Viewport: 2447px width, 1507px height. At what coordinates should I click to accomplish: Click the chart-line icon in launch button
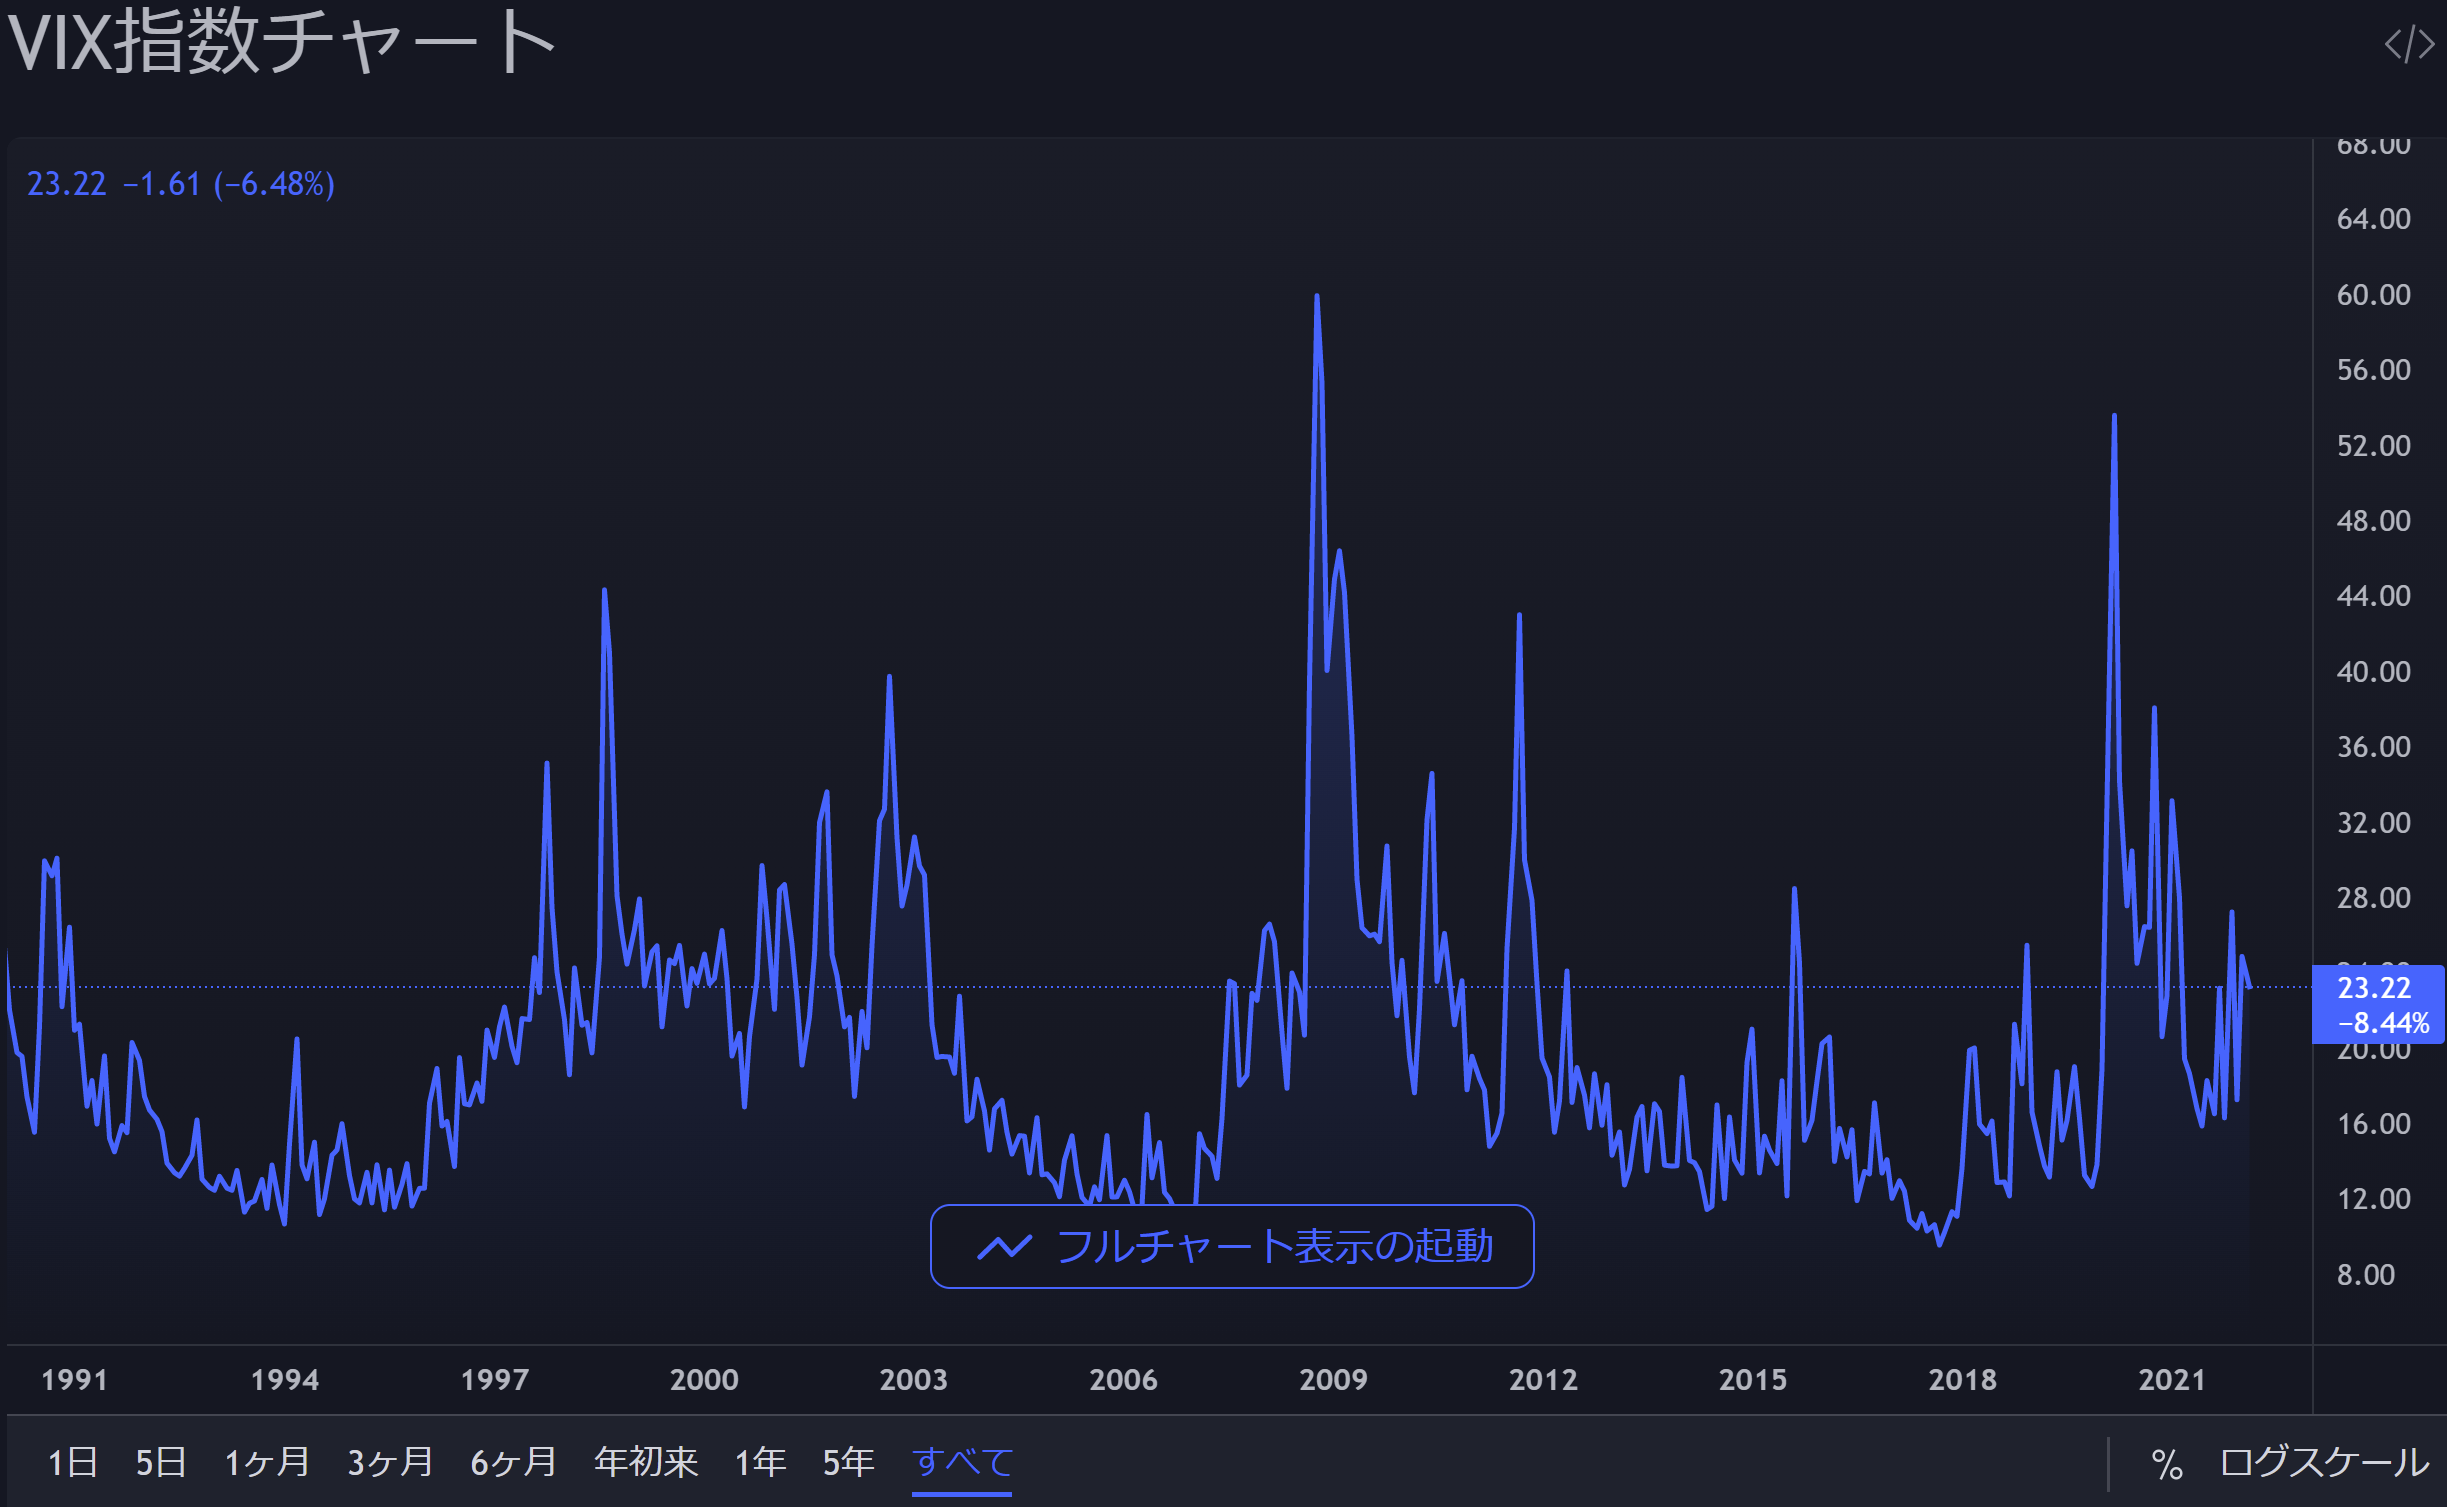[1004, 1247]
